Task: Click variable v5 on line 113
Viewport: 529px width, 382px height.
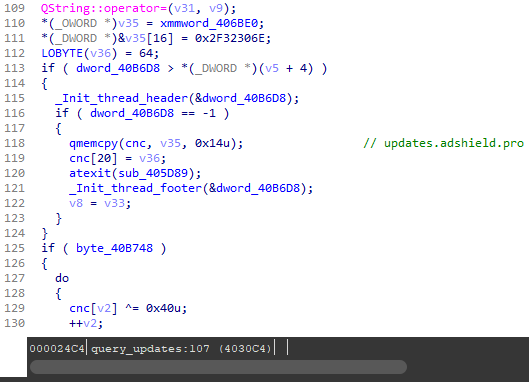Action: [x=272, y=68]
